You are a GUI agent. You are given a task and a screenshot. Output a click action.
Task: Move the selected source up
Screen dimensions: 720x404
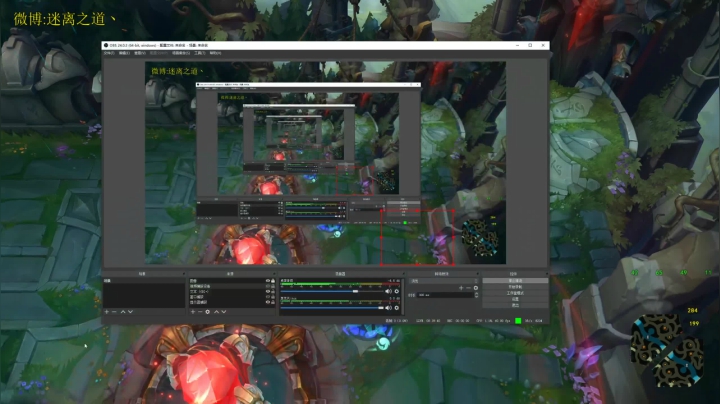coord(216,312)
